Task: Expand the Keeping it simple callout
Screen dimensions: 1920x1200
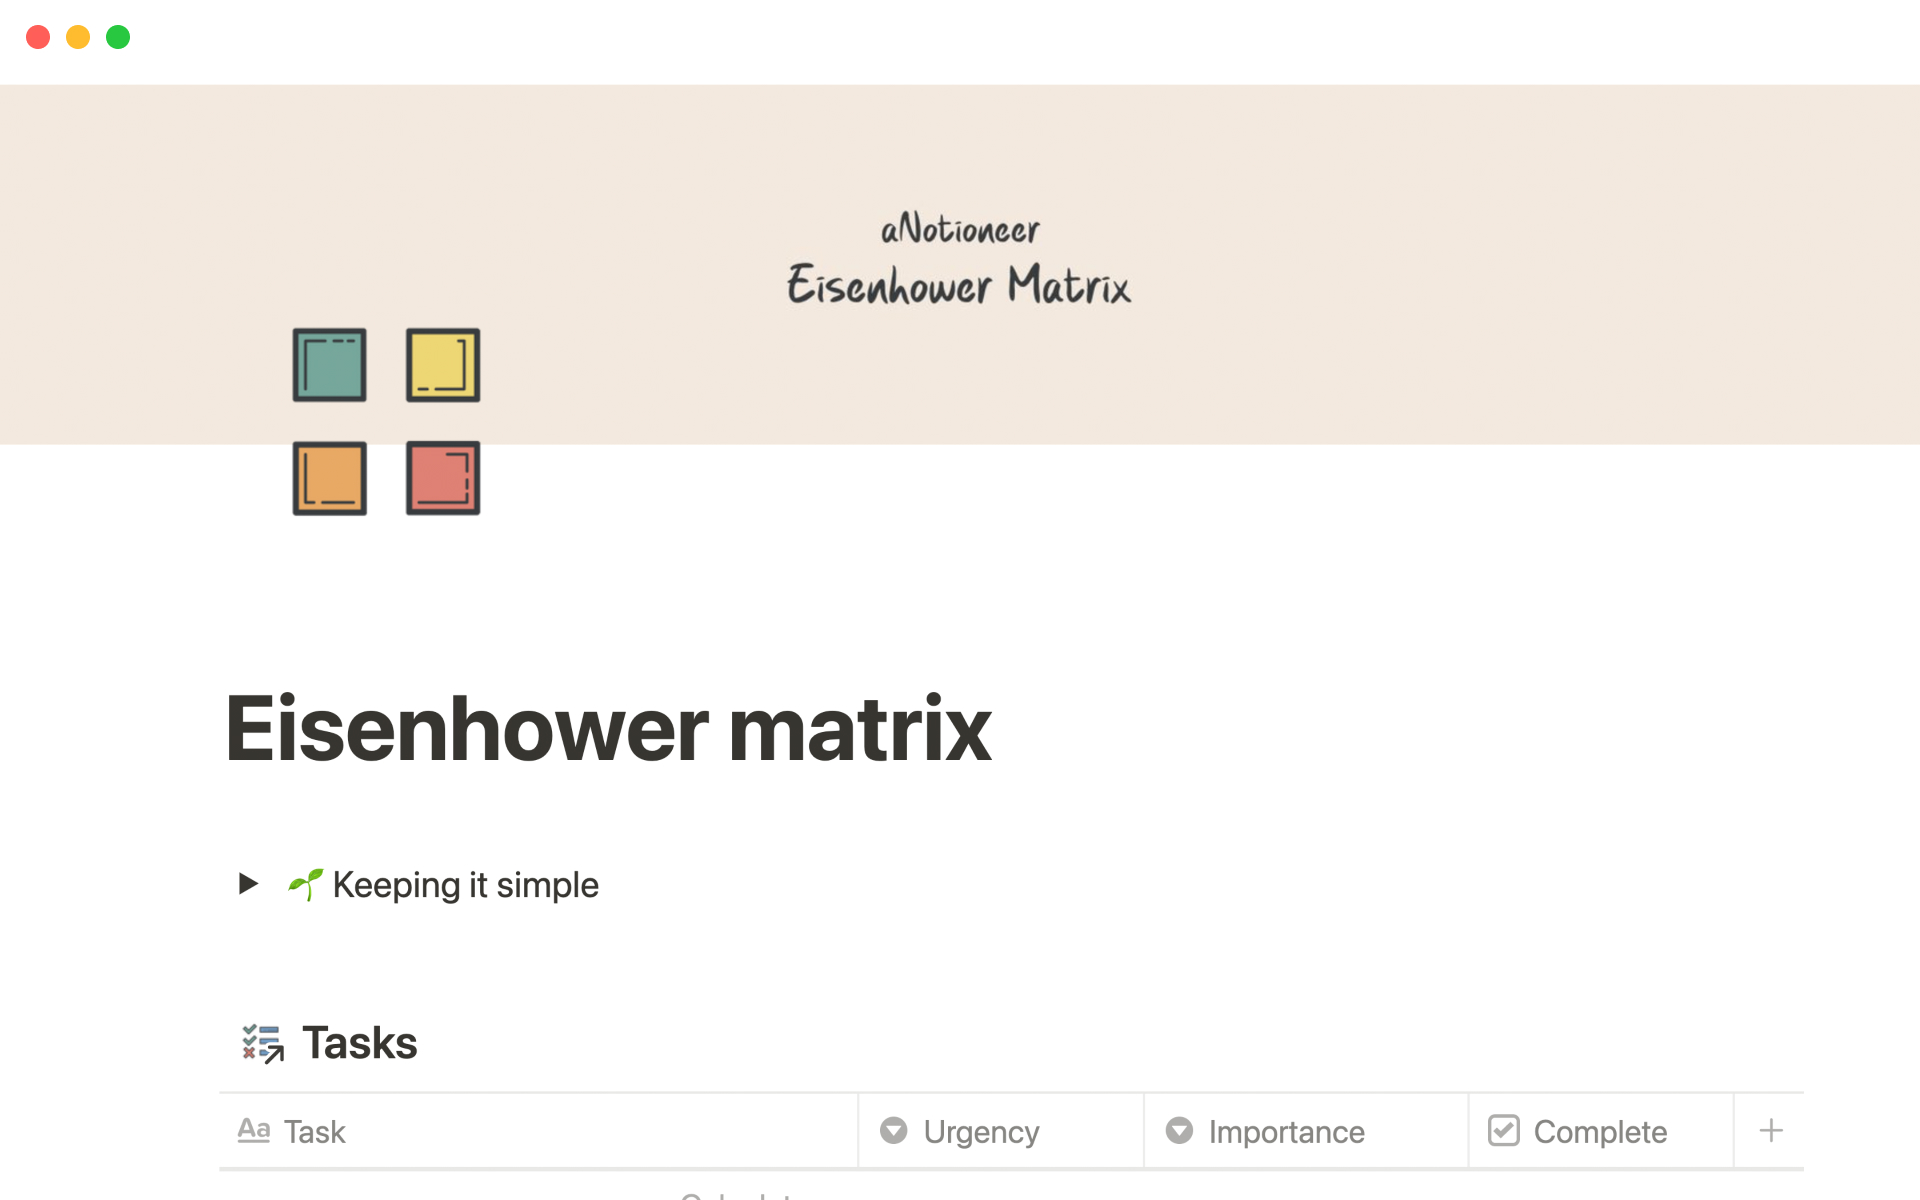Action: tap(250, 883)
